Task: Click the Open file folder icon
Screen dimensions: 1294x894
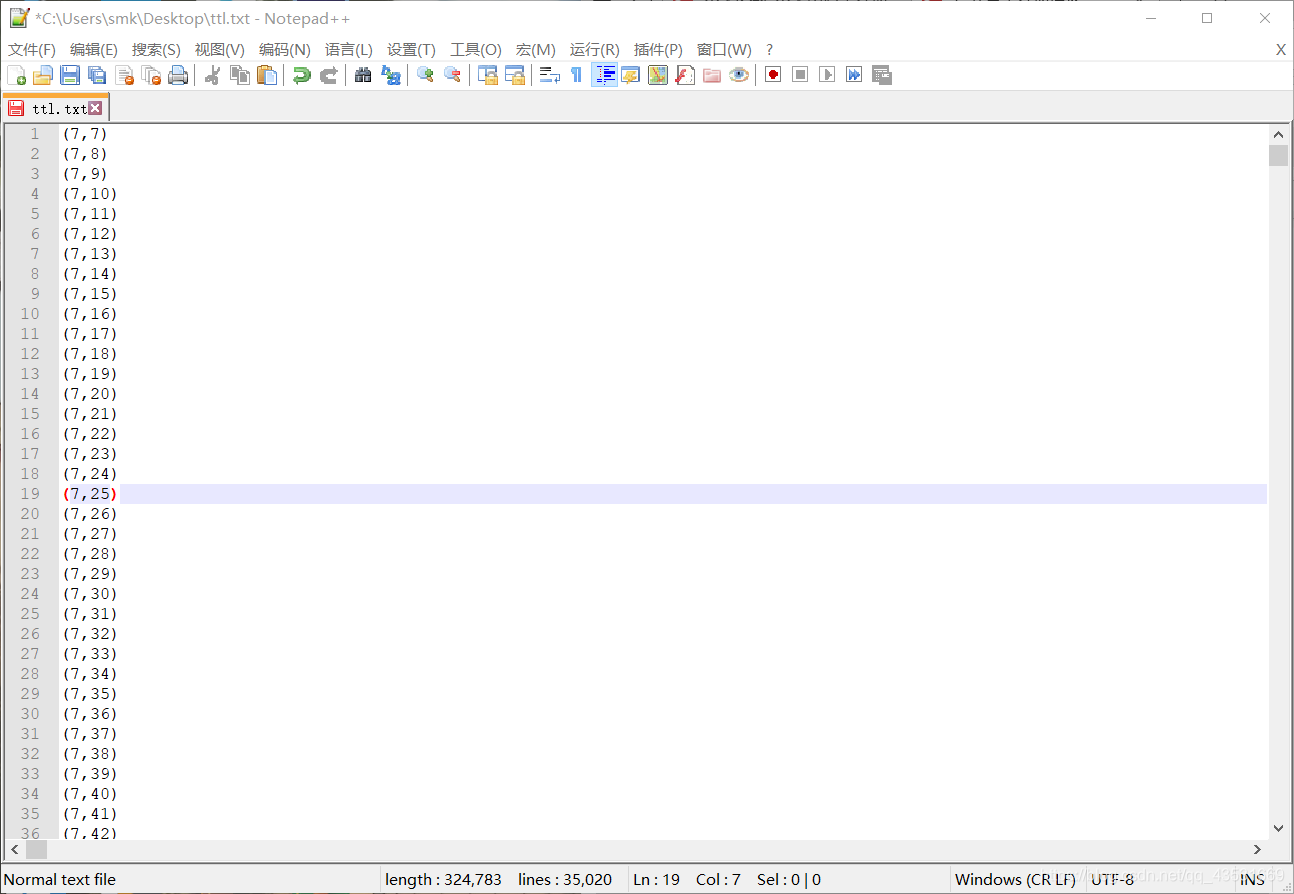Action: coord(43,75)
